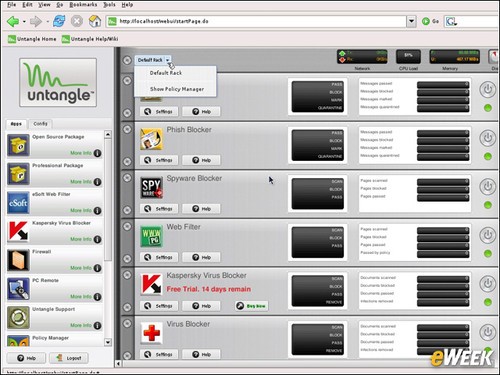Toggle power for Spyware Blocker
Viewport: 500px width, 375px height.
[x=488, y=187]
